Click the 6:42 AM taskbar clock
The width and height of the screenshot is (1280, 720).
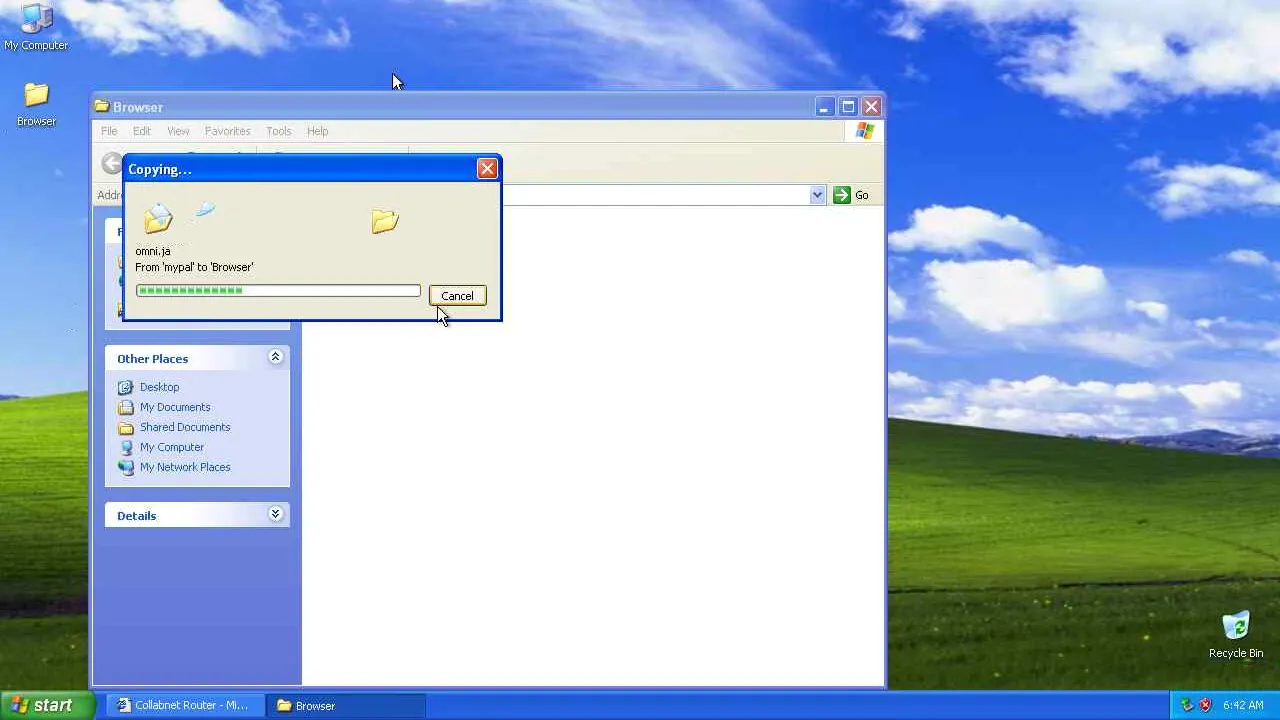click(x=1243, y=705)
